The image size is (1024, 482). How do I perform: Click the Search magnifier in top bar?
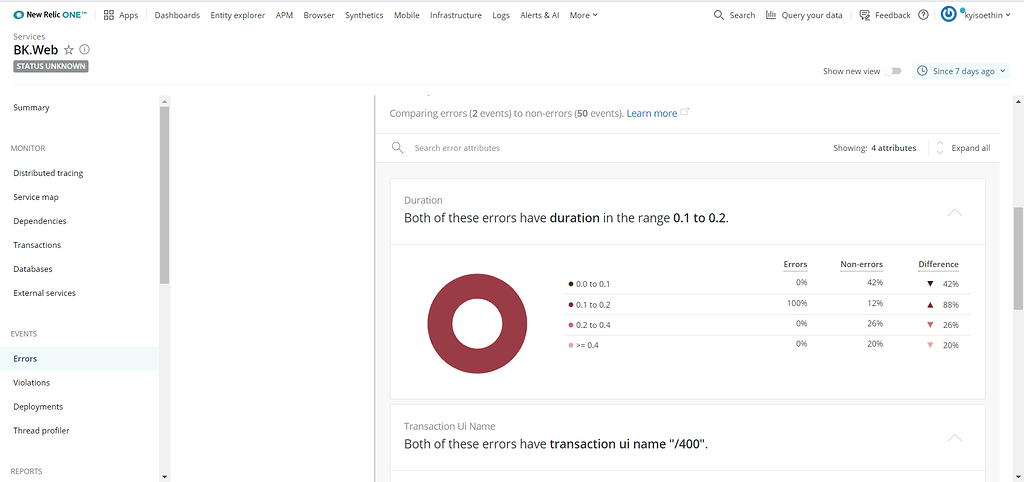tap(720, 15)
